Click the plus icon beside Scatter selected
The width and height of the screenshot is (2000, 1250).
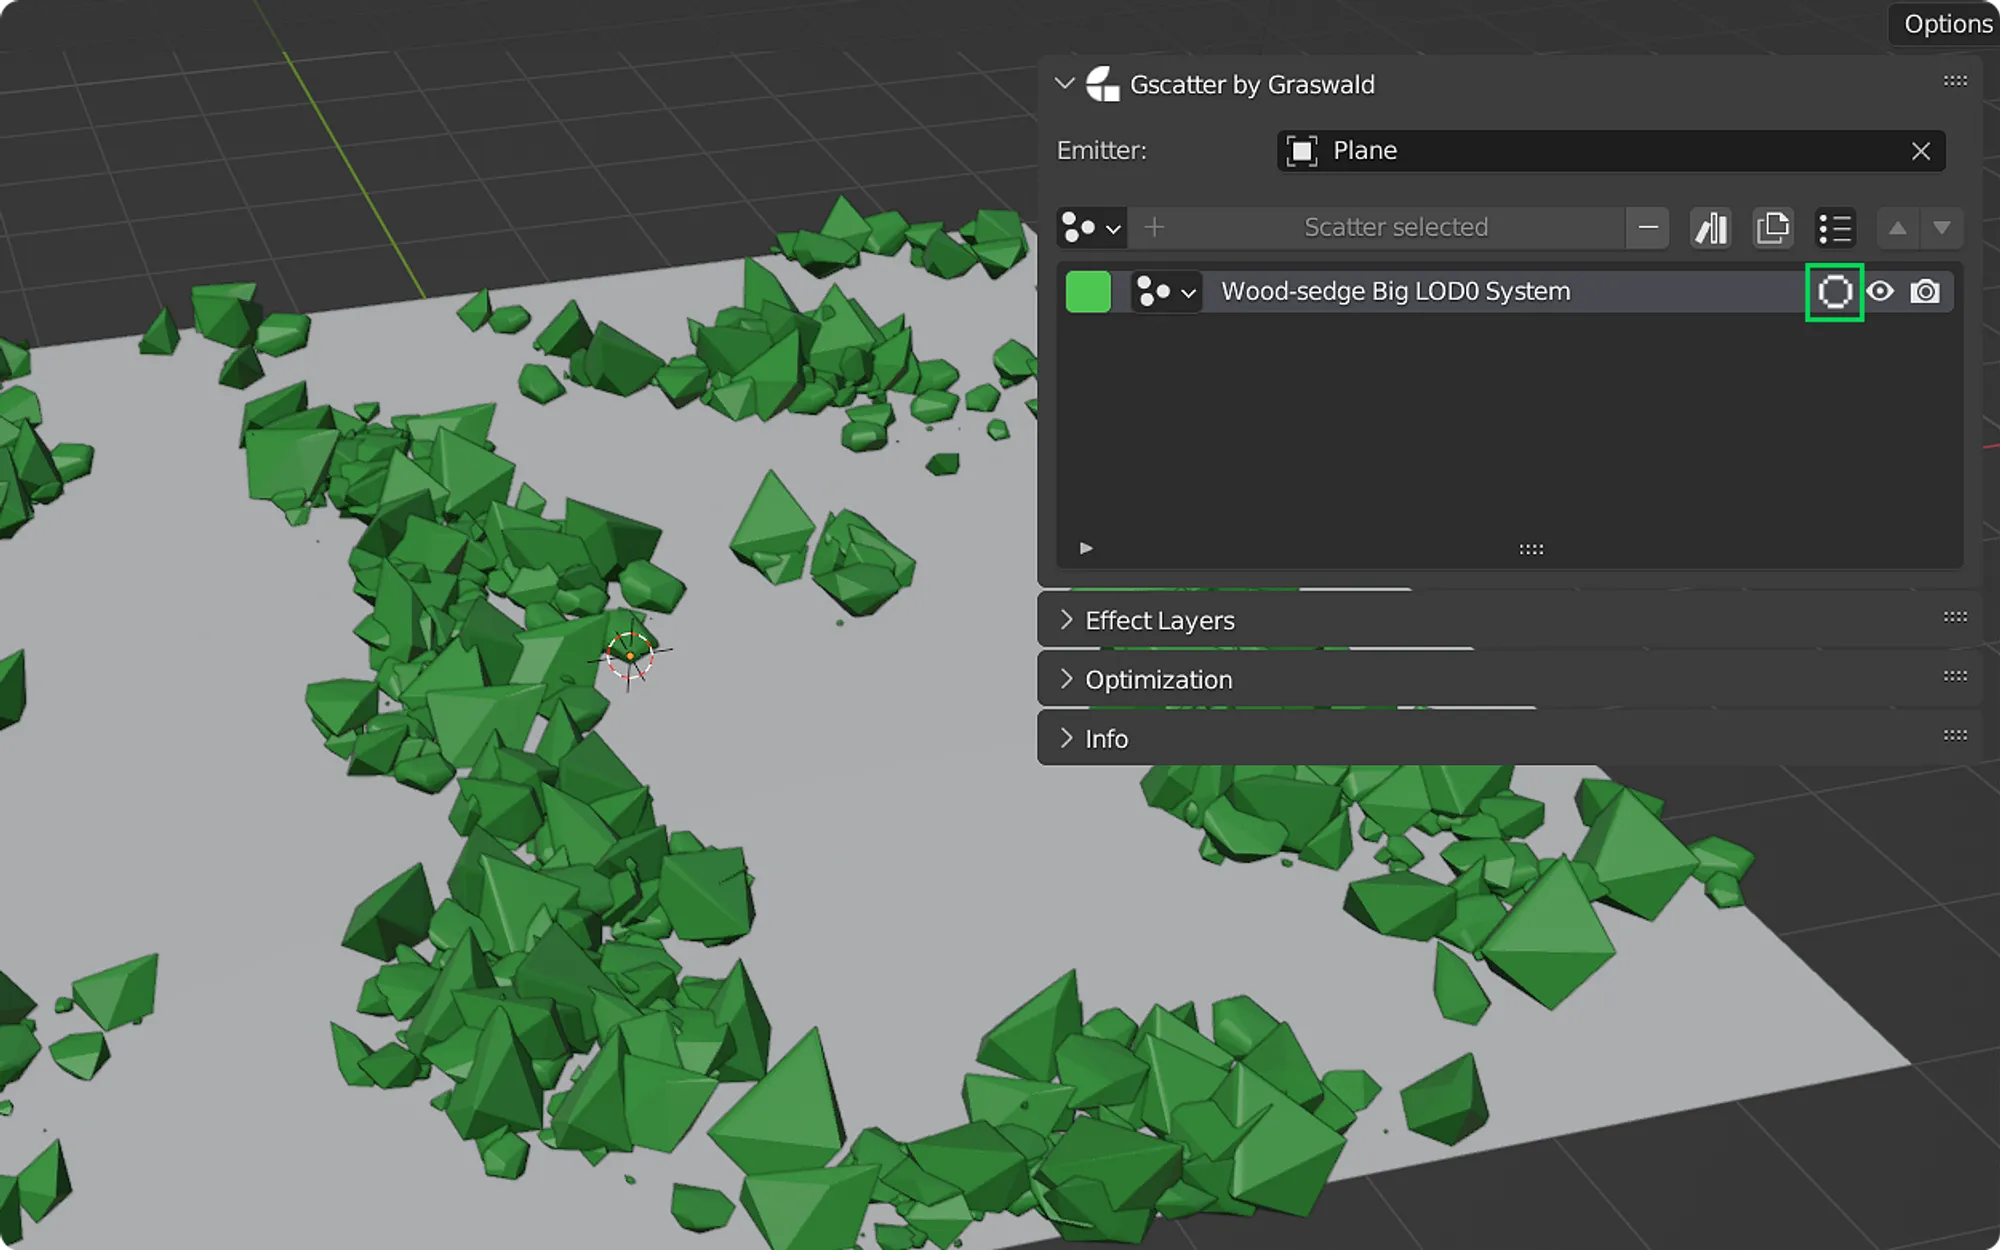click(1154, 228)
